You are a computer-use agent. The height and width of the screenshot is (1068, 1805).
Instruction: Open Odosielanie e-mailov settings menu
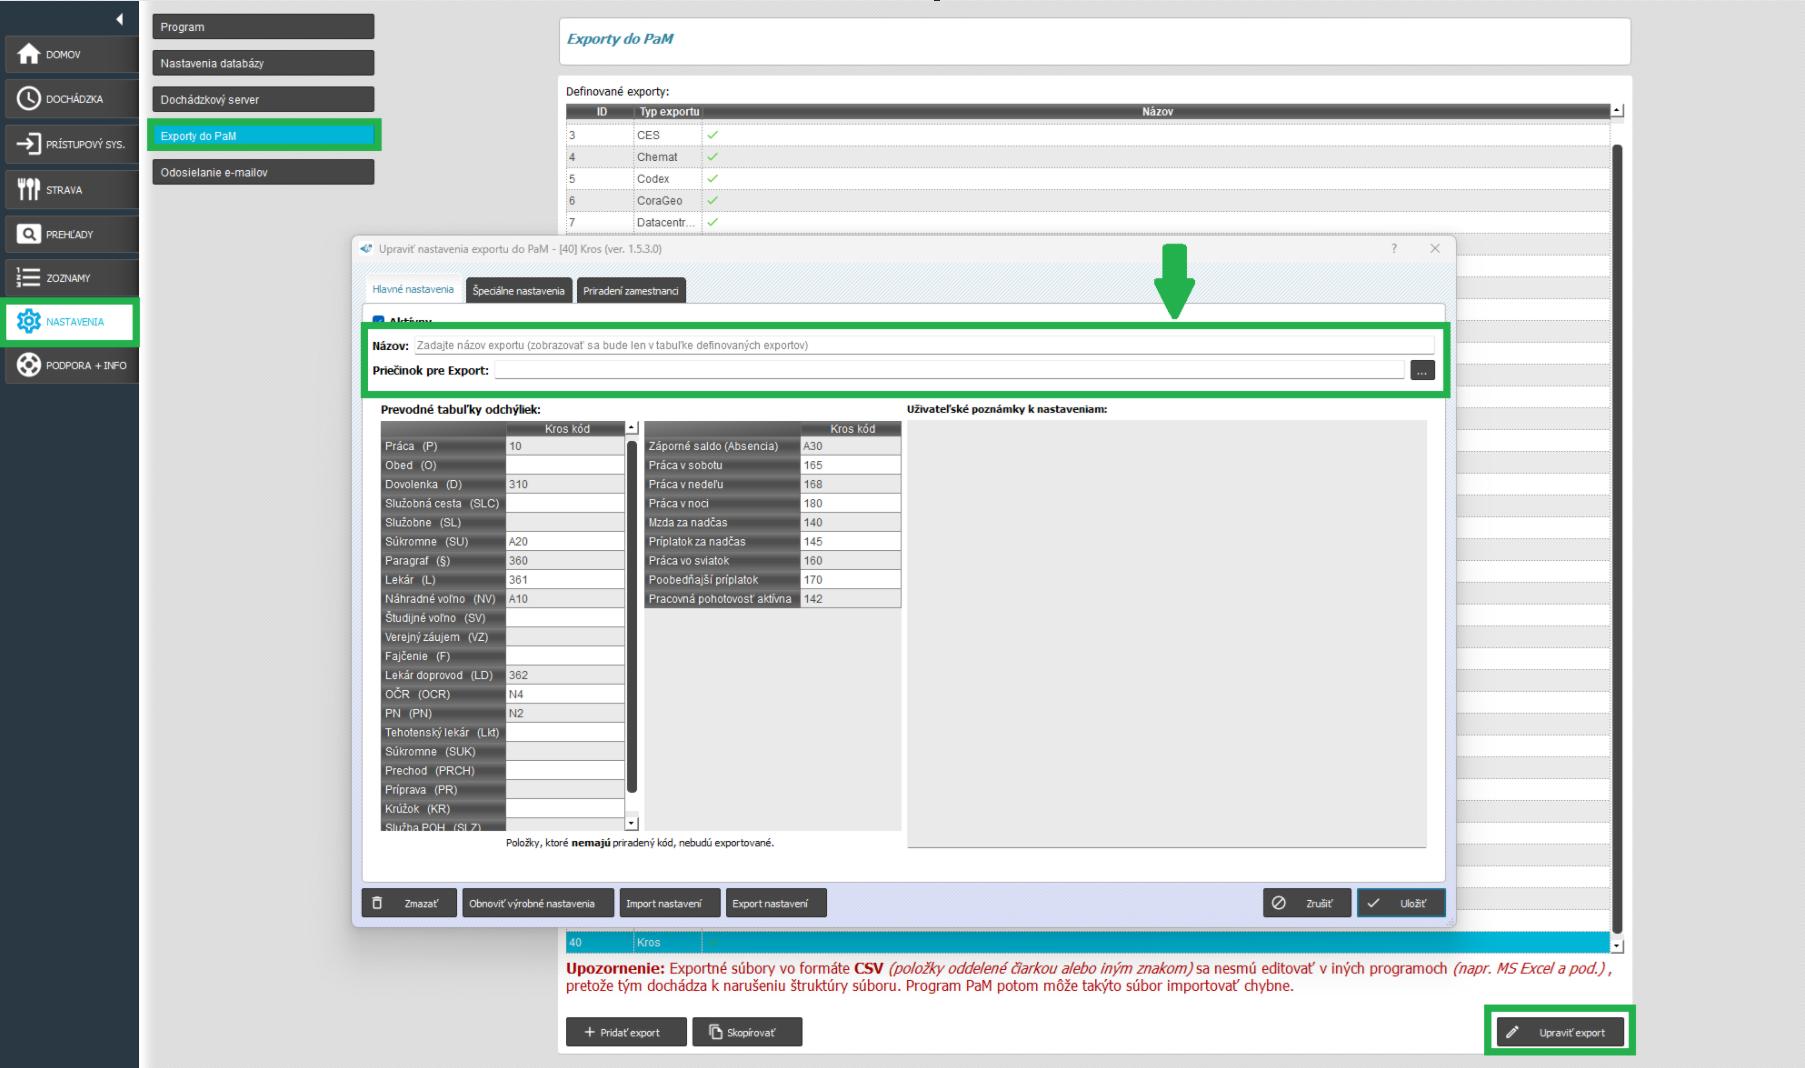(x=262, y=172)
